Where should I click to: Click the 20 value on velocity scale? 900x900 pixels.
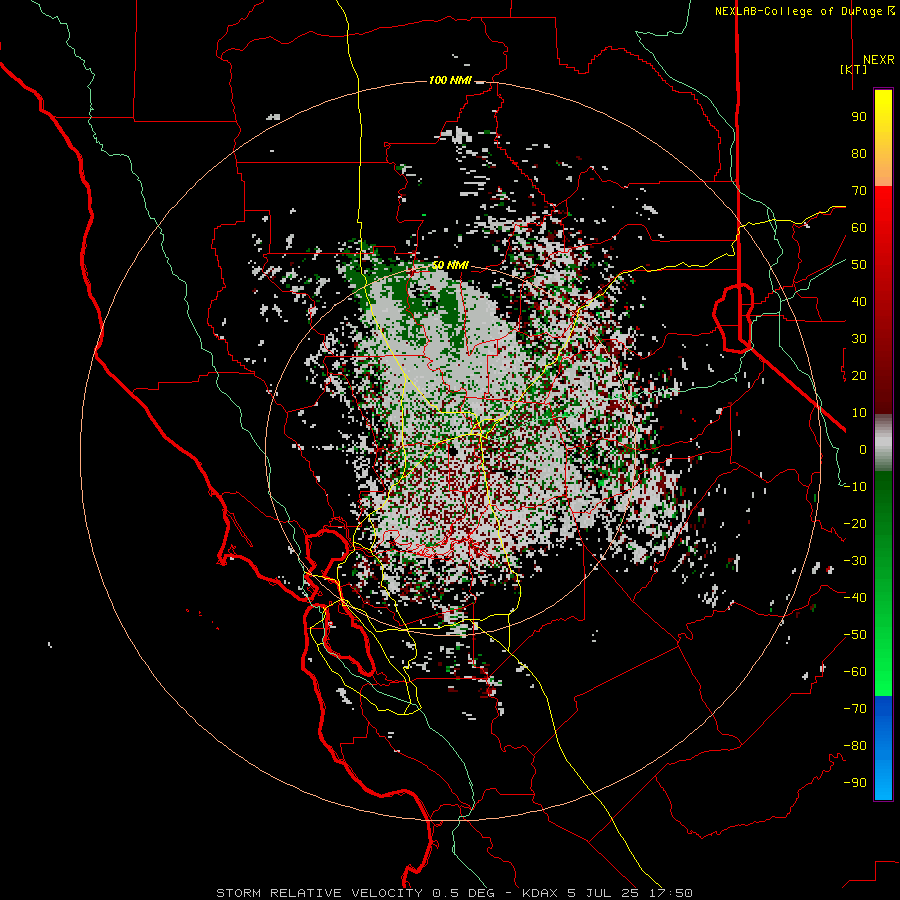tap(859, 376)
